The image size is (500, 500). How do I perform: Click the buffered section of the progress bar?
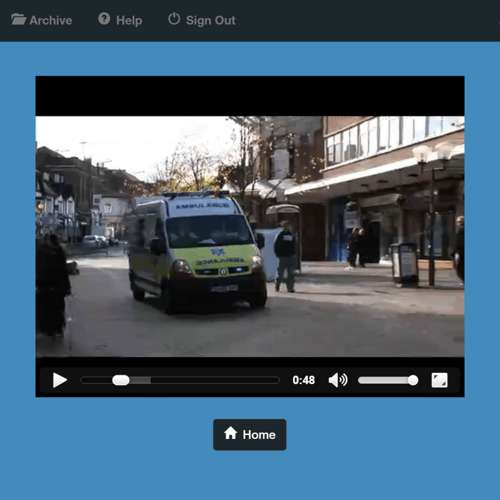140,380
